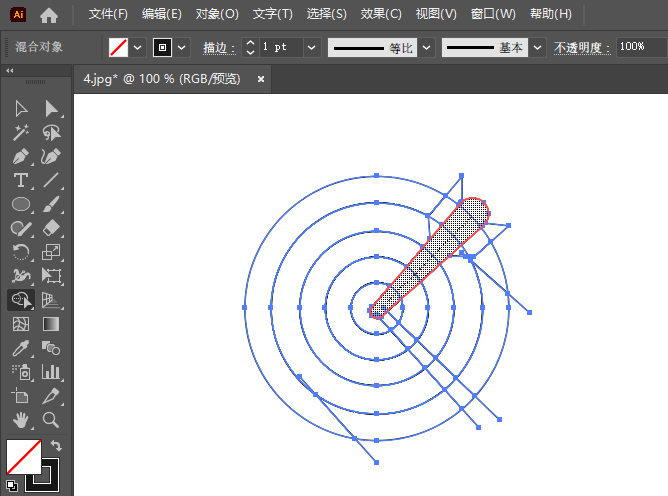The height and width of the screenshot is (496, 668).
Task: Open the 不透明度 opacity panel link
Action: pos(582,48)
